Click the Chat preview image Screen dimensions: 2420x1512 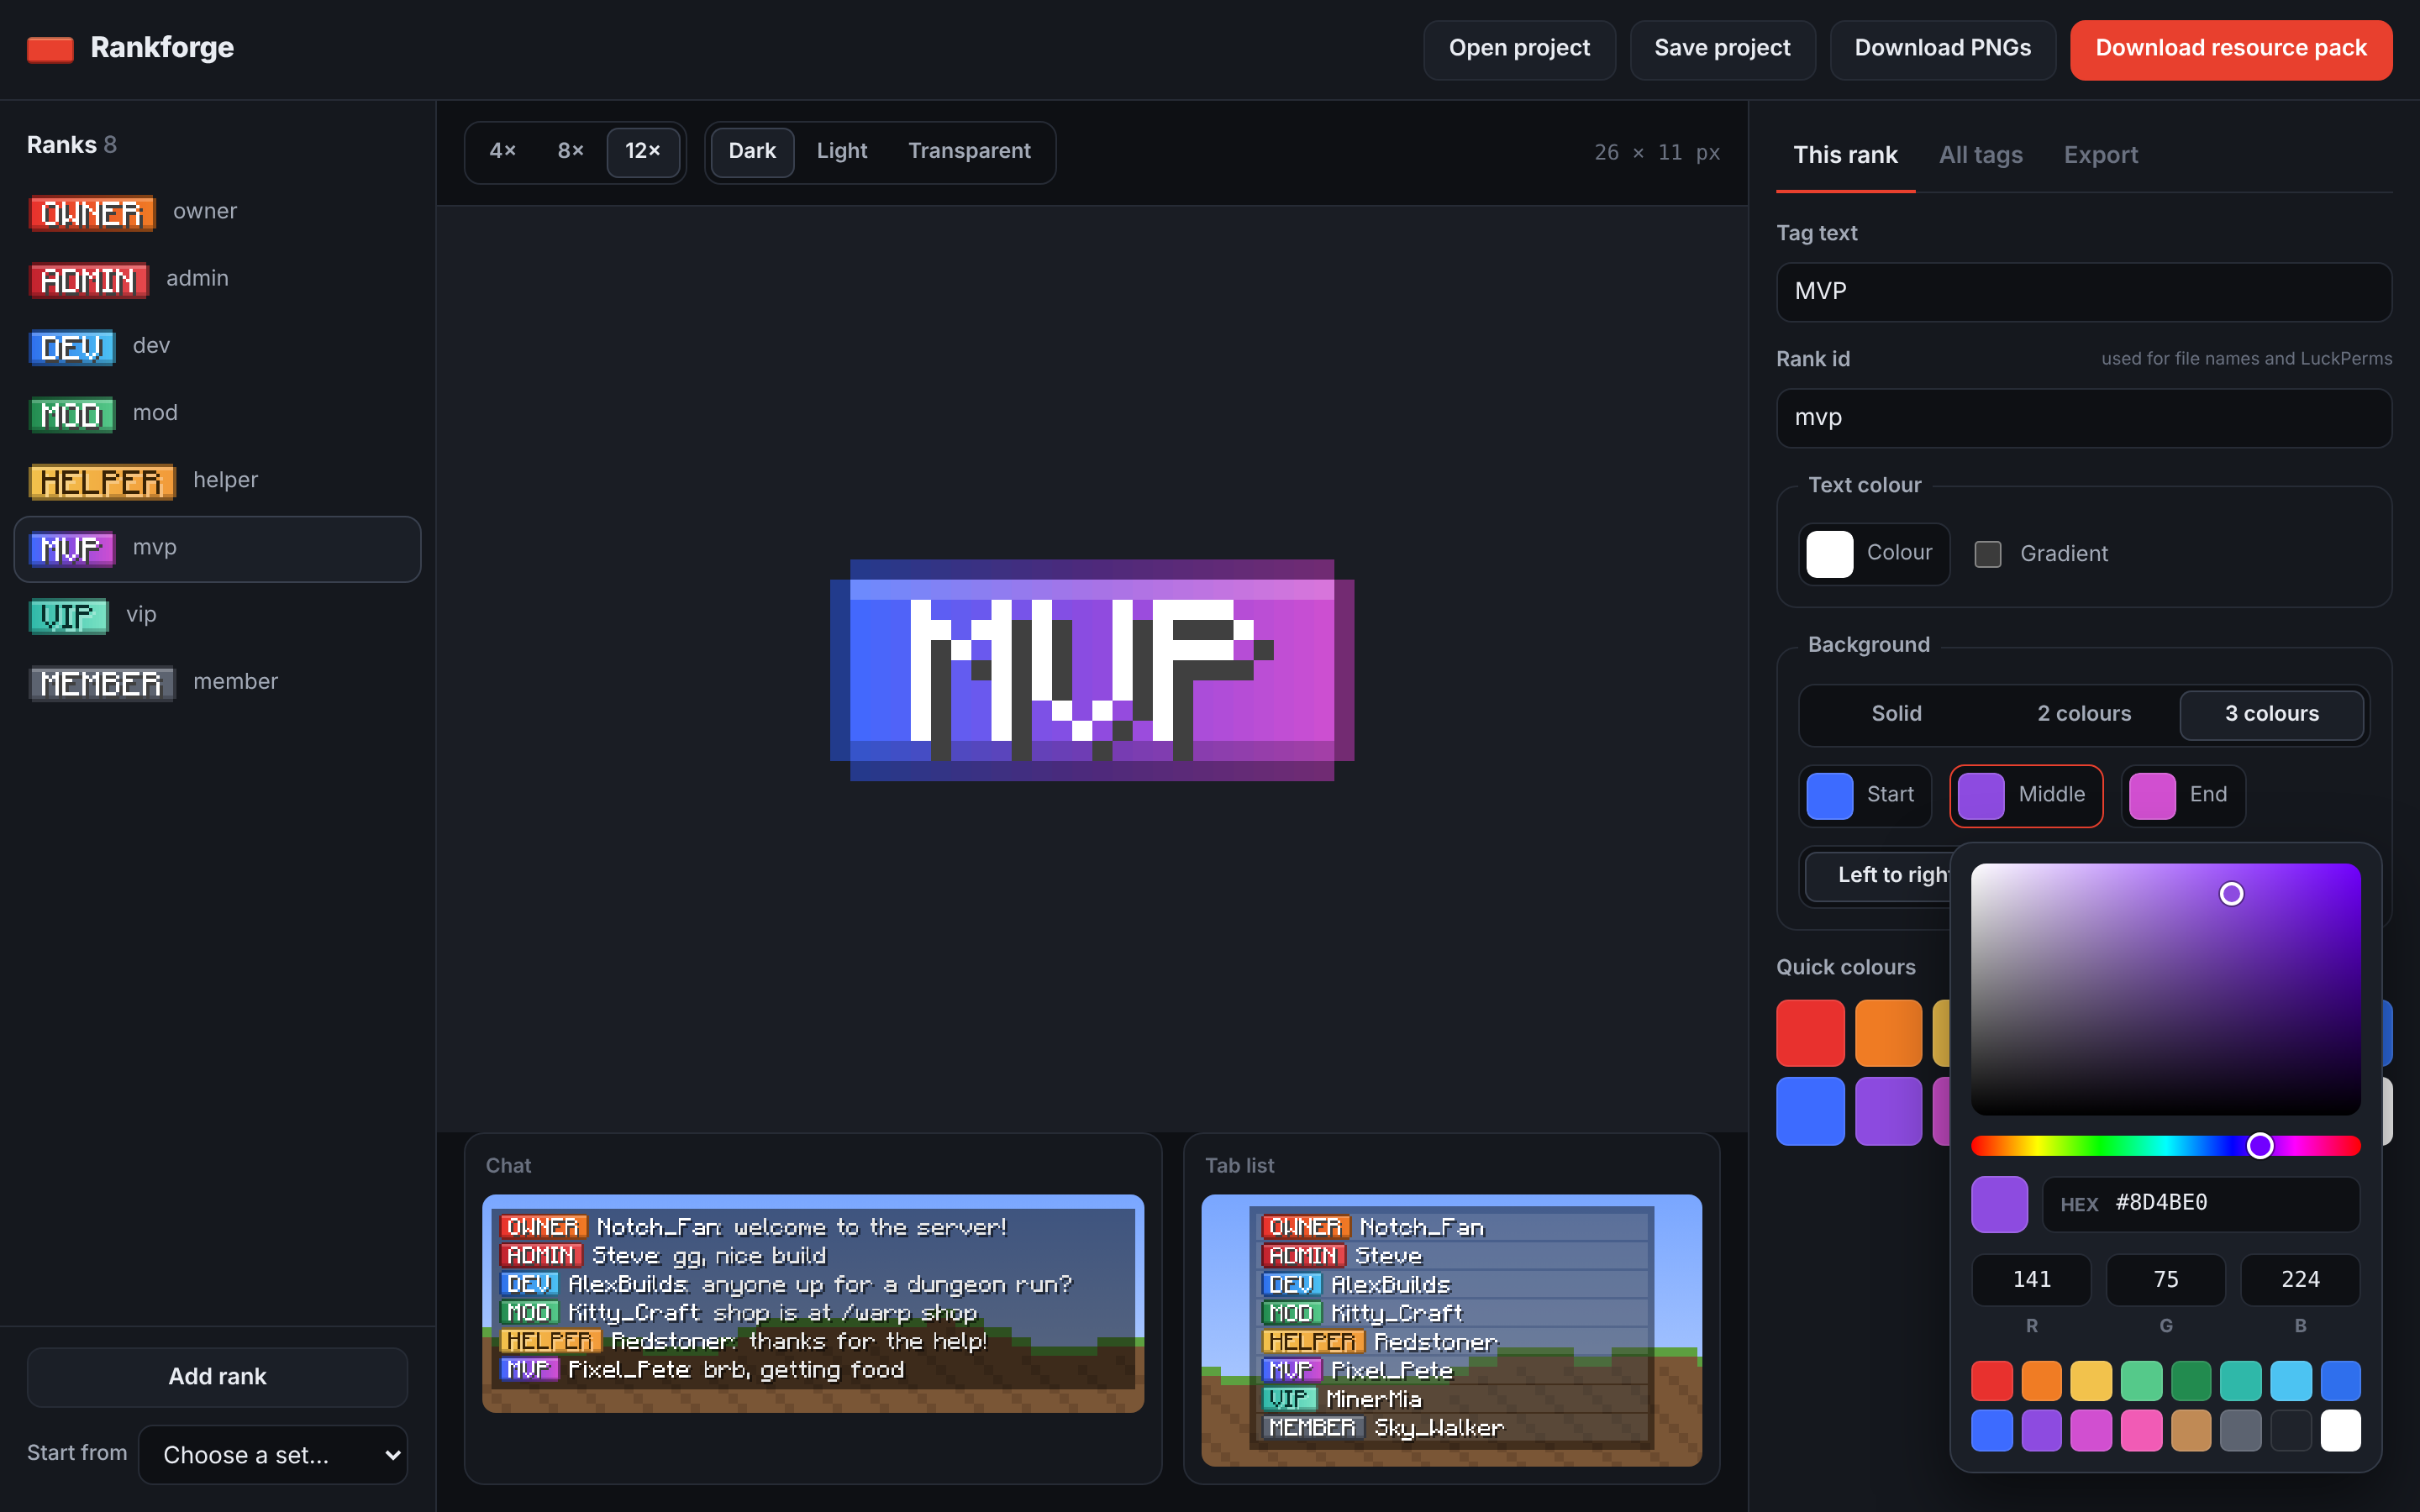click(813, 1303)
